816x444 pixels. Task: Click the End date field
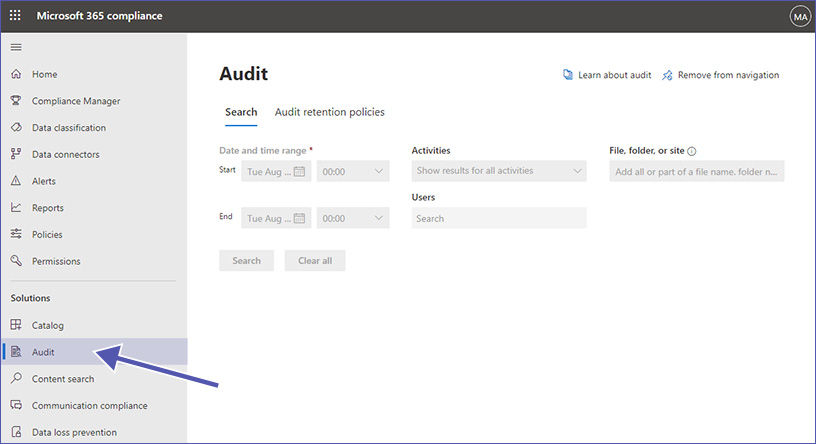(276, 218)
